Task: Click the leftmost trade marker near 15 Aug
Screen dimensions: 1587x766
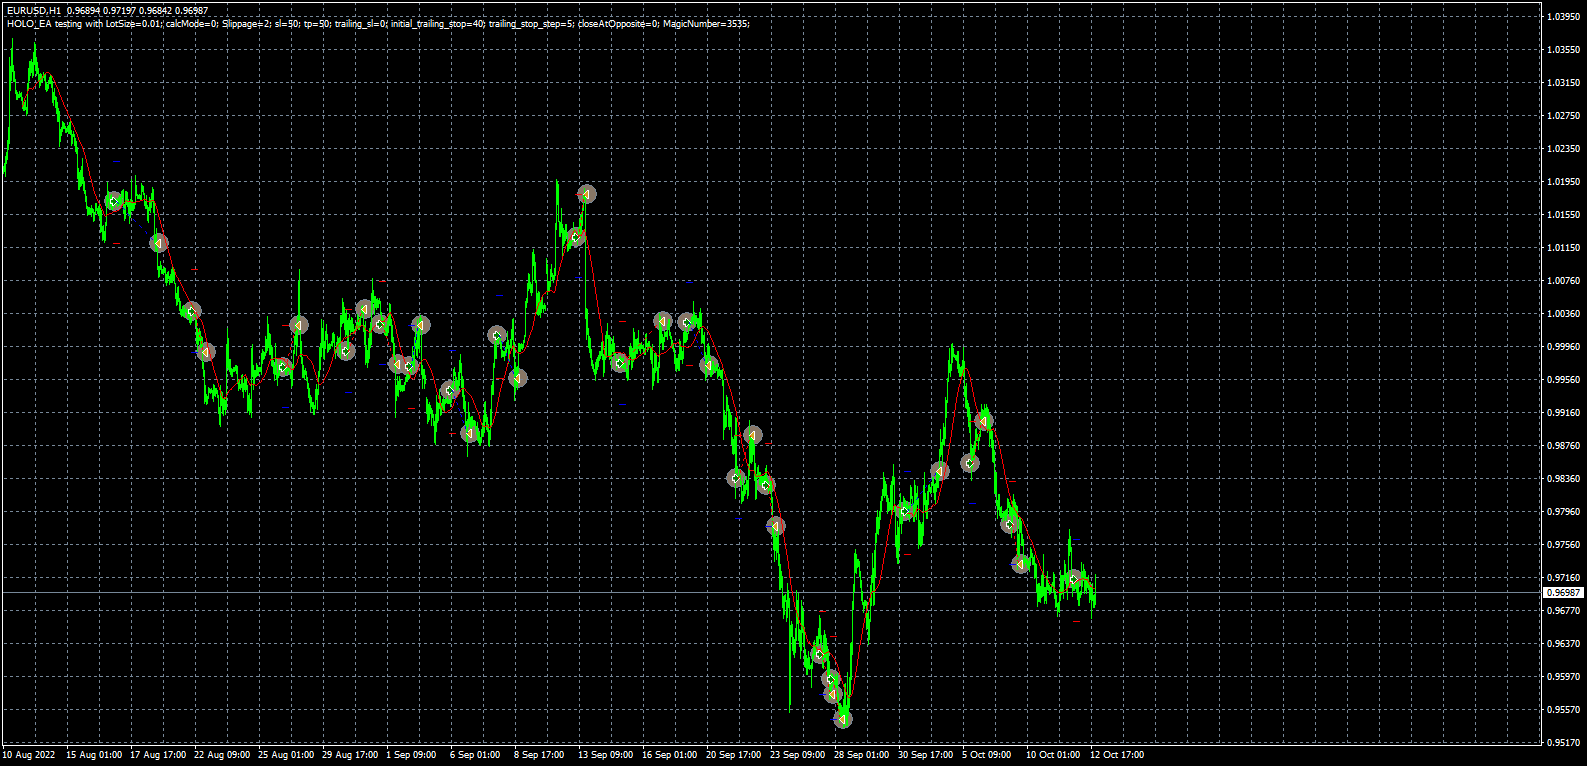Action: point(114,202)
